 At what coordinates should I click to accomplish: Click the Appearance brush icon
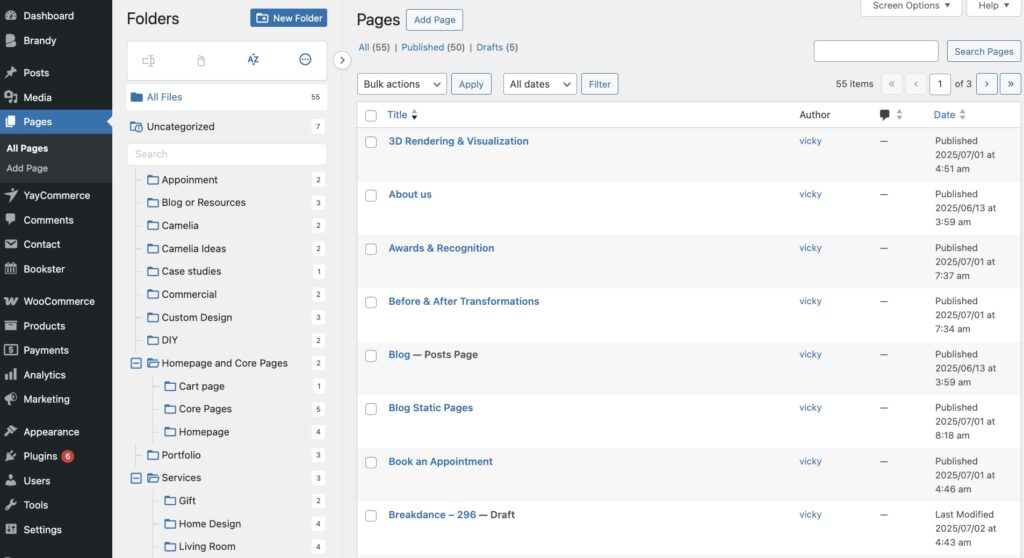pos(10,431)
